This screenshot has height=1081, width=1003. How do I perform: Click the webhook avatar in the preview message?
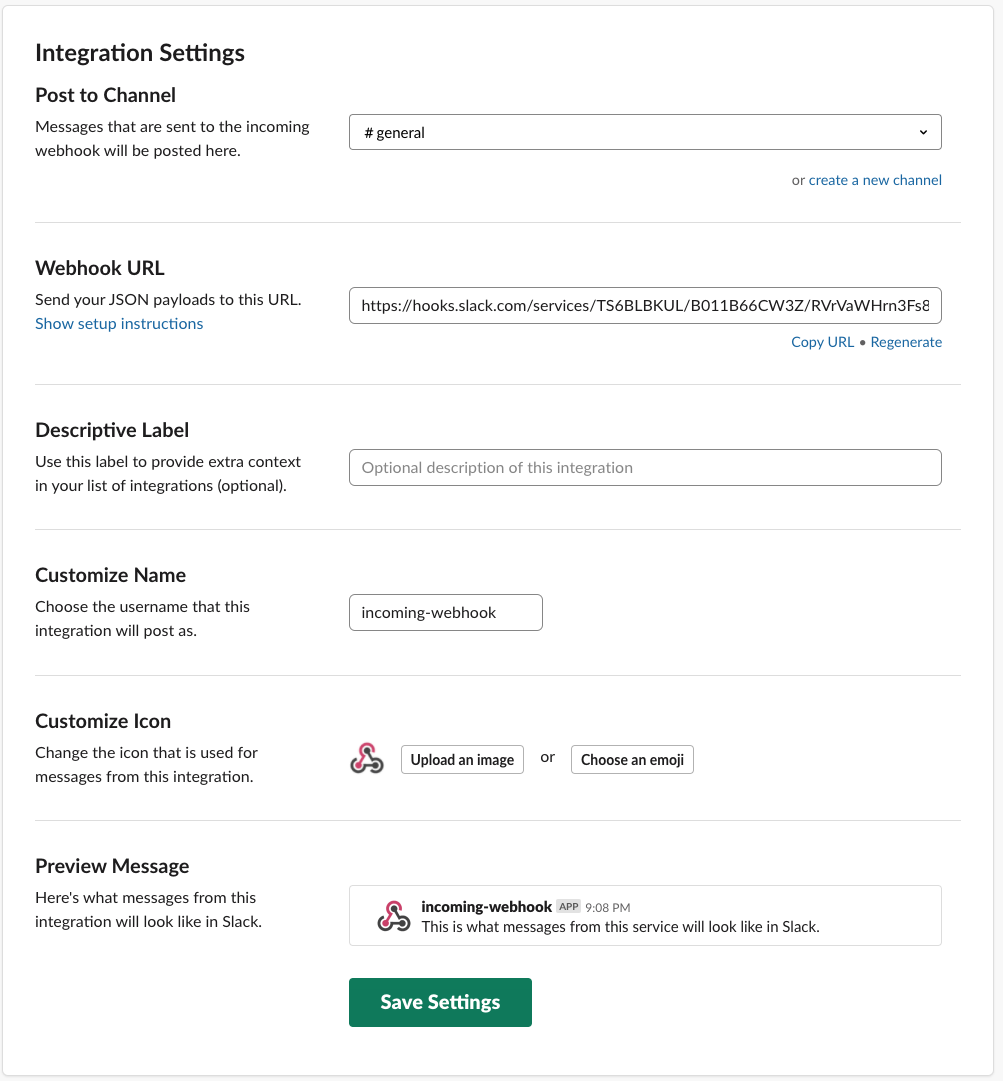pyautogui.click(x=394, y=916)
